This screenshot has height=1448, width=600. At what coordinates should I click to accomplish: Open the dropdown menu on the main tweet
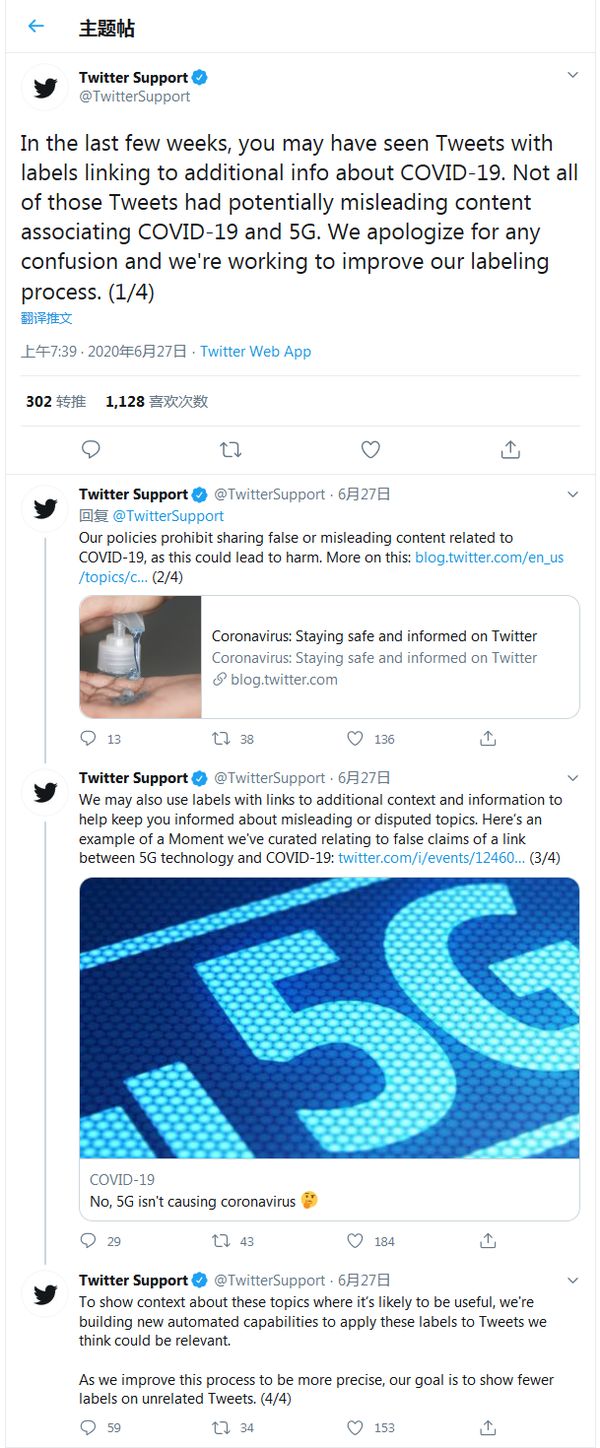pos(572,74)
